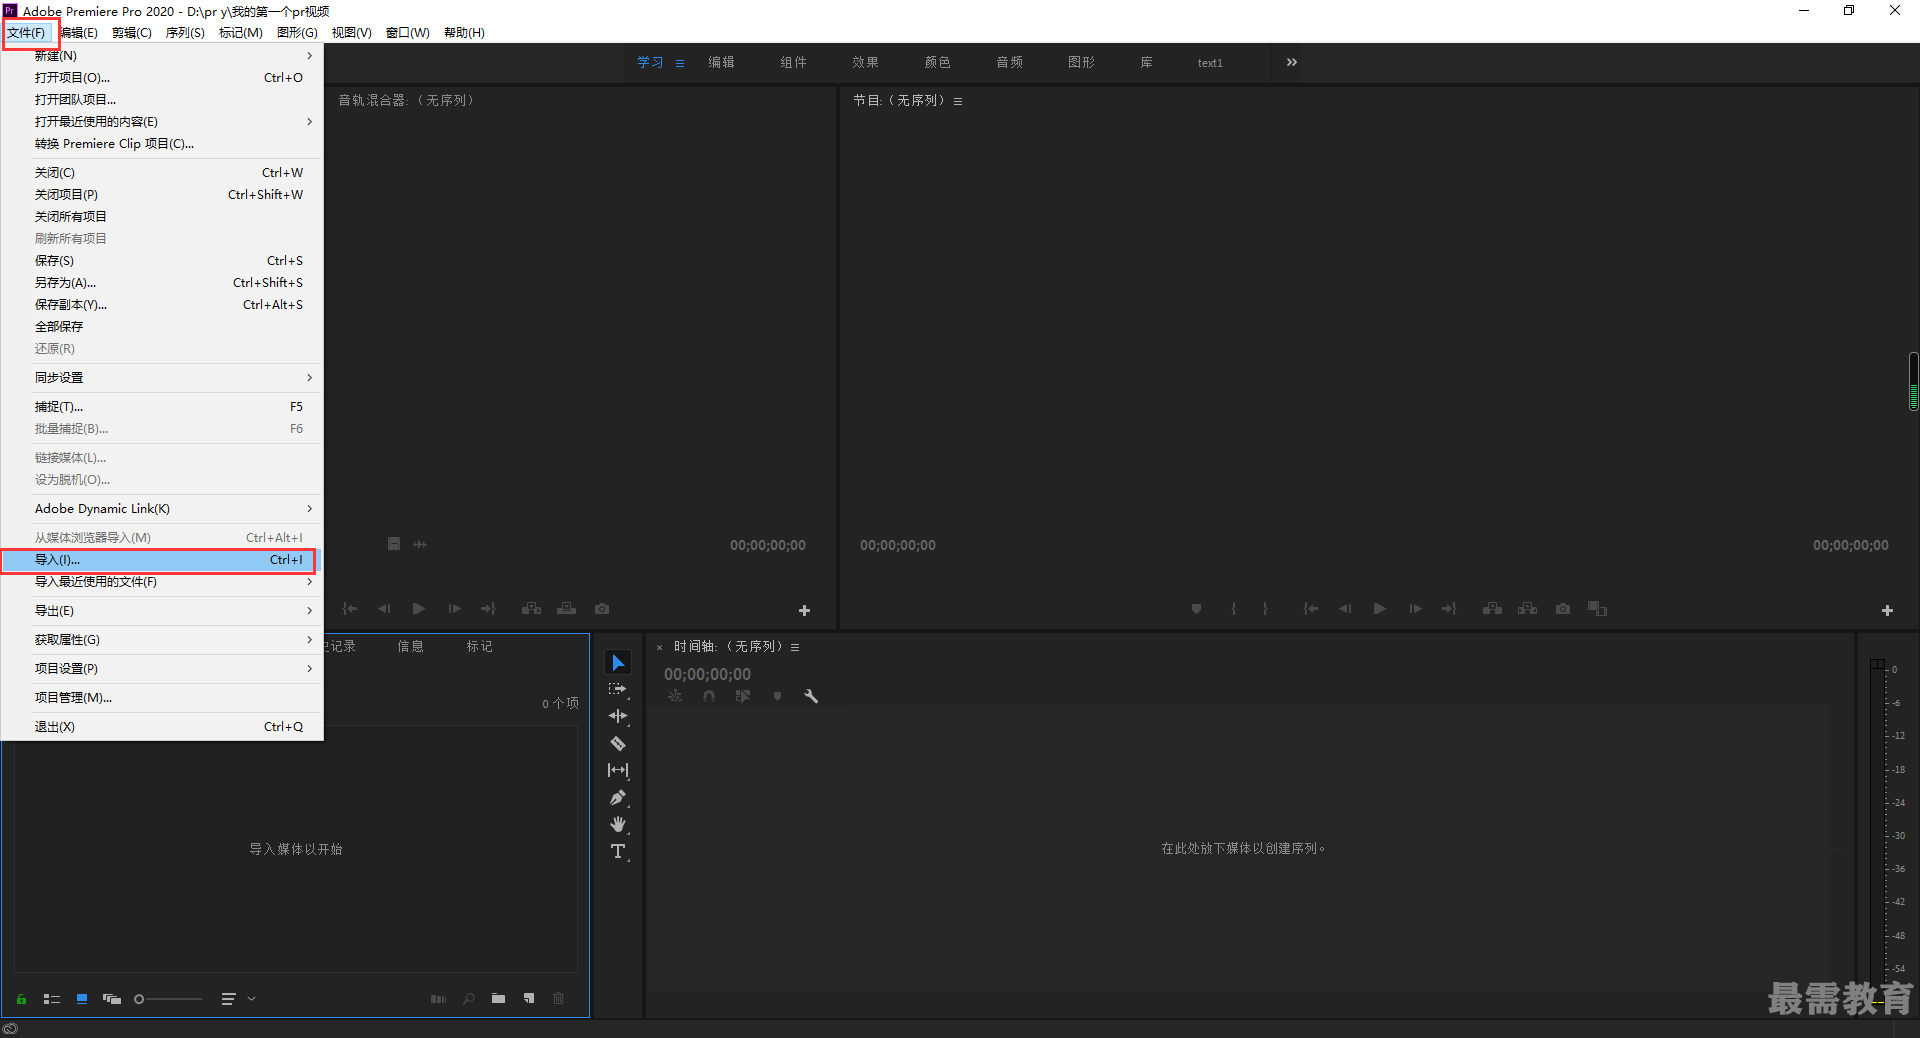This screenshot has width=1920, height=1038.
Task: Select the Track Select Forward tool
Action: (x=618, y=689)
